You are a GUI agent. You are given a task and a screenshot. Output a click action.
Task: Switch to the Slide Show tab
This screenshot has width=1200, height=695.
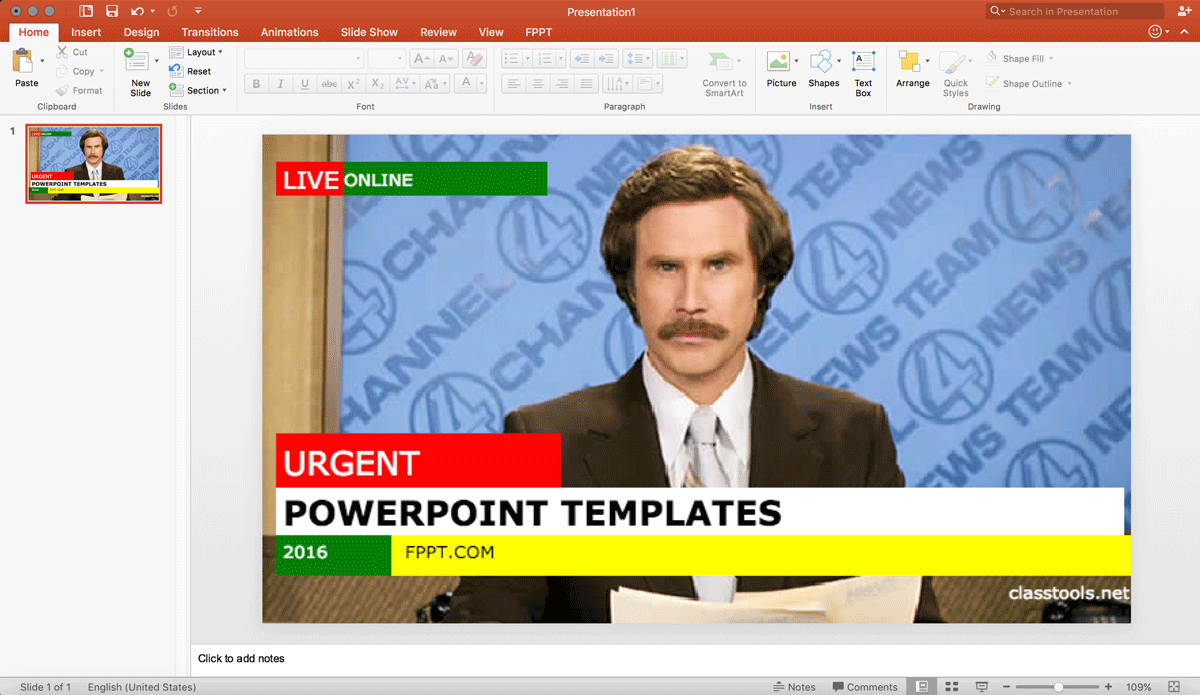pos(369,32)
